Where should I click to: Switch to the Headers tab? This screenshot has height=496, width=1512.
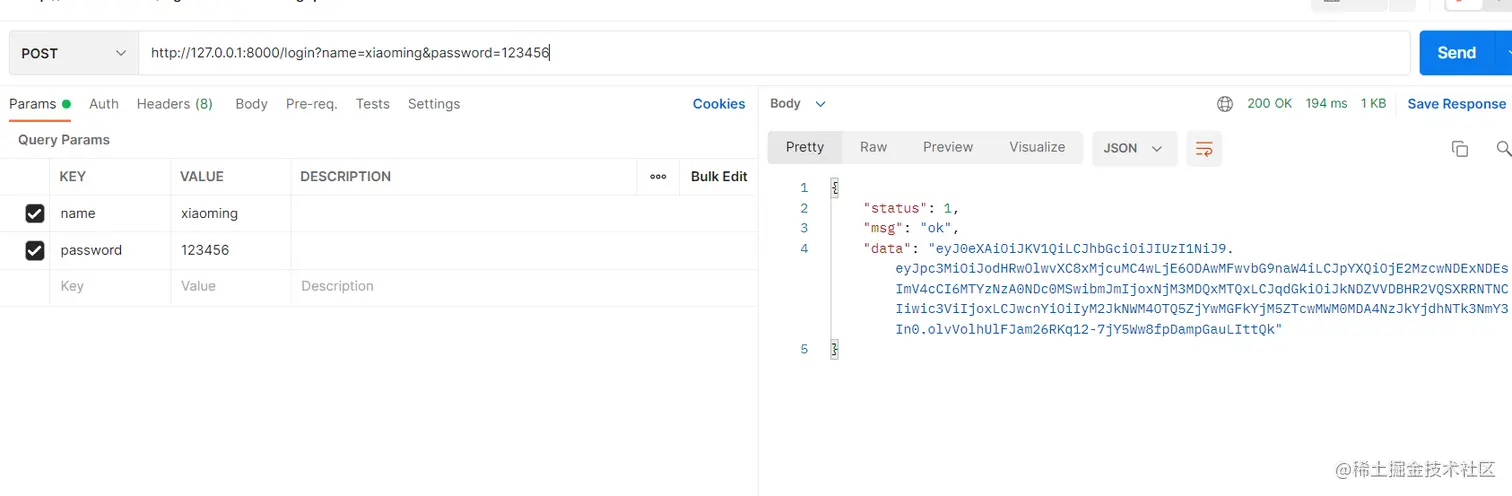pyautogui.click(x=174, y=104)
